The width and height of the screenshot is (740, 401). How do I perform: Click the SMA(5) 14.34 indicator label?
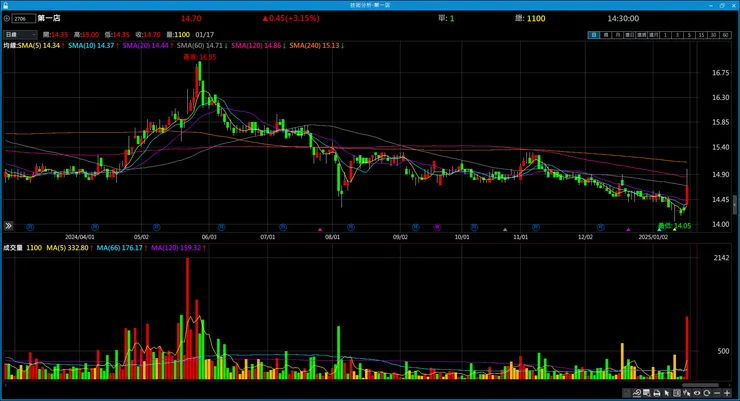click(41, 45)
